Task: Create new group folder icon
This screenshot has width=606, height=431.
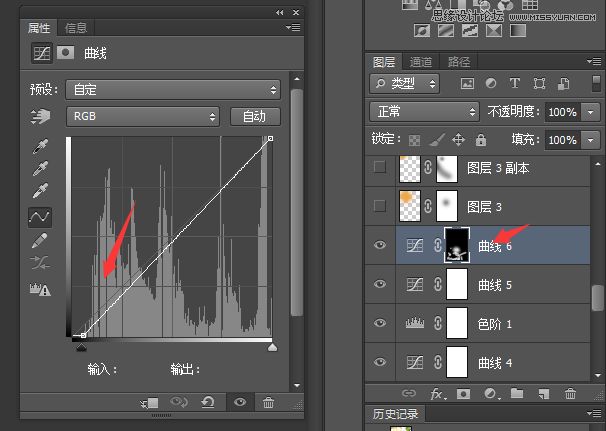Action: click(517, 393)
